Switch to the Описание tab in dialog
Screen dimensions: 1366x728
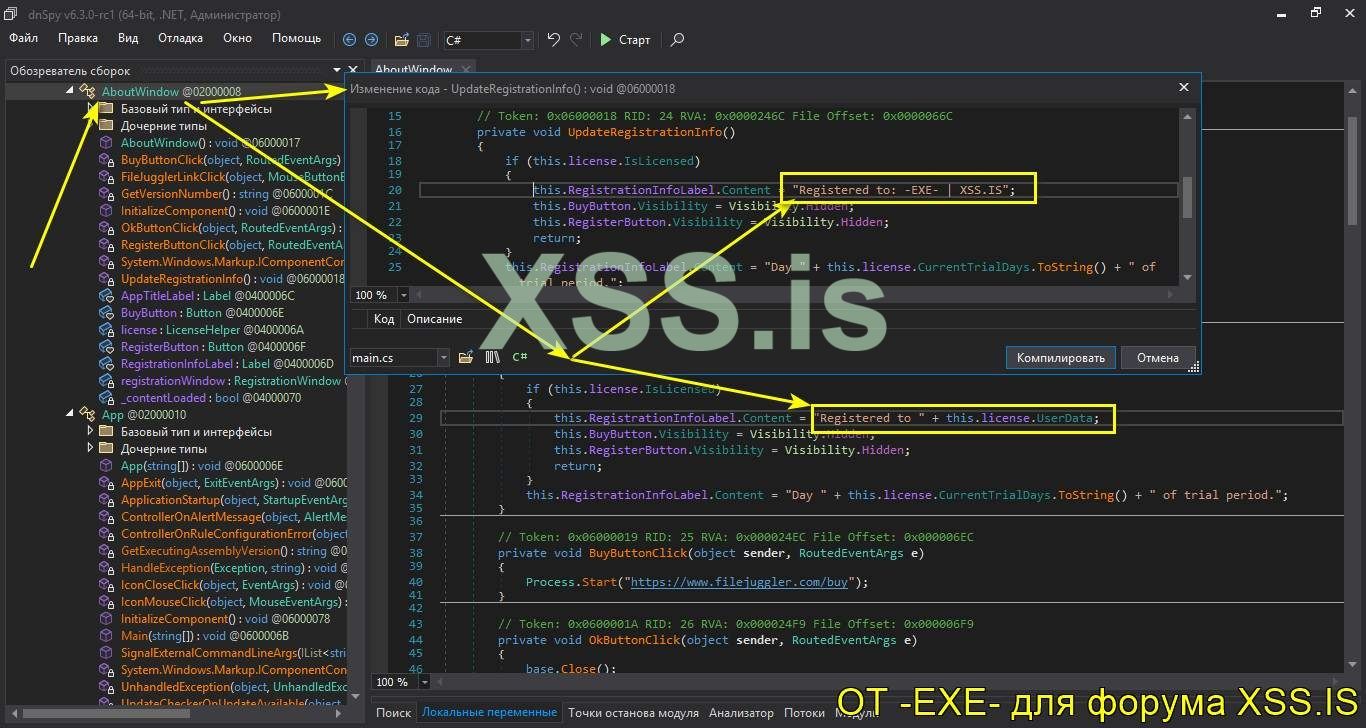point(434,319)
